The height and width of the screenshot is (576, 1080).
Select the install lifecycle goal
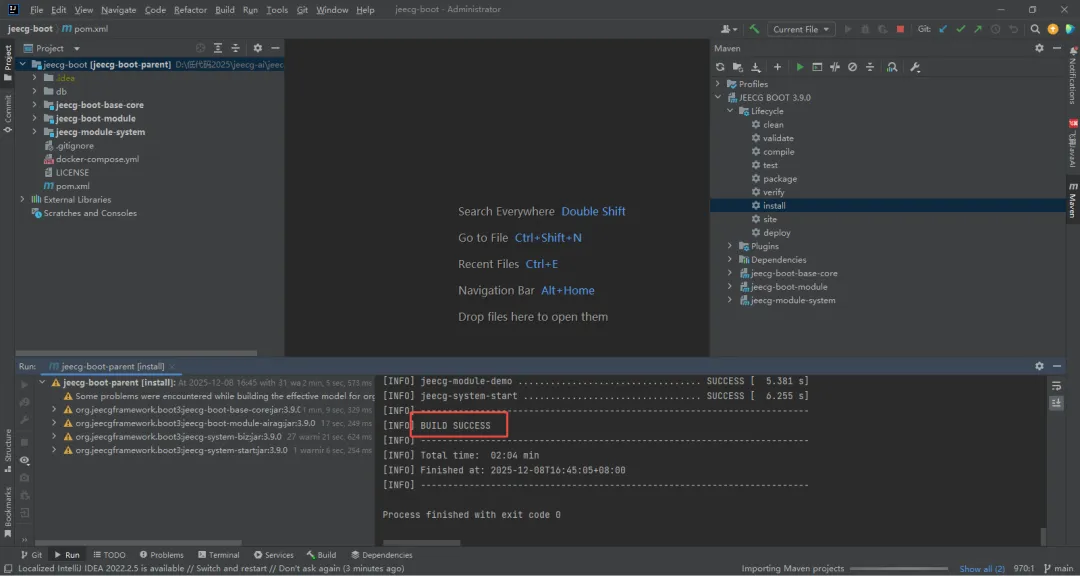click(x=774, y=206)
